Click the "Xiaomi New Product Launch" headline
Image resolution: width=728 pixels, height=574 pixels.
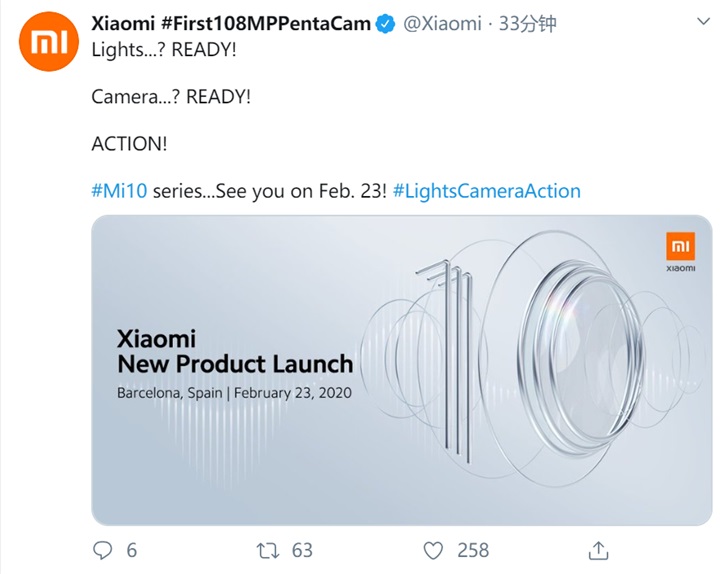pos(235,351)
